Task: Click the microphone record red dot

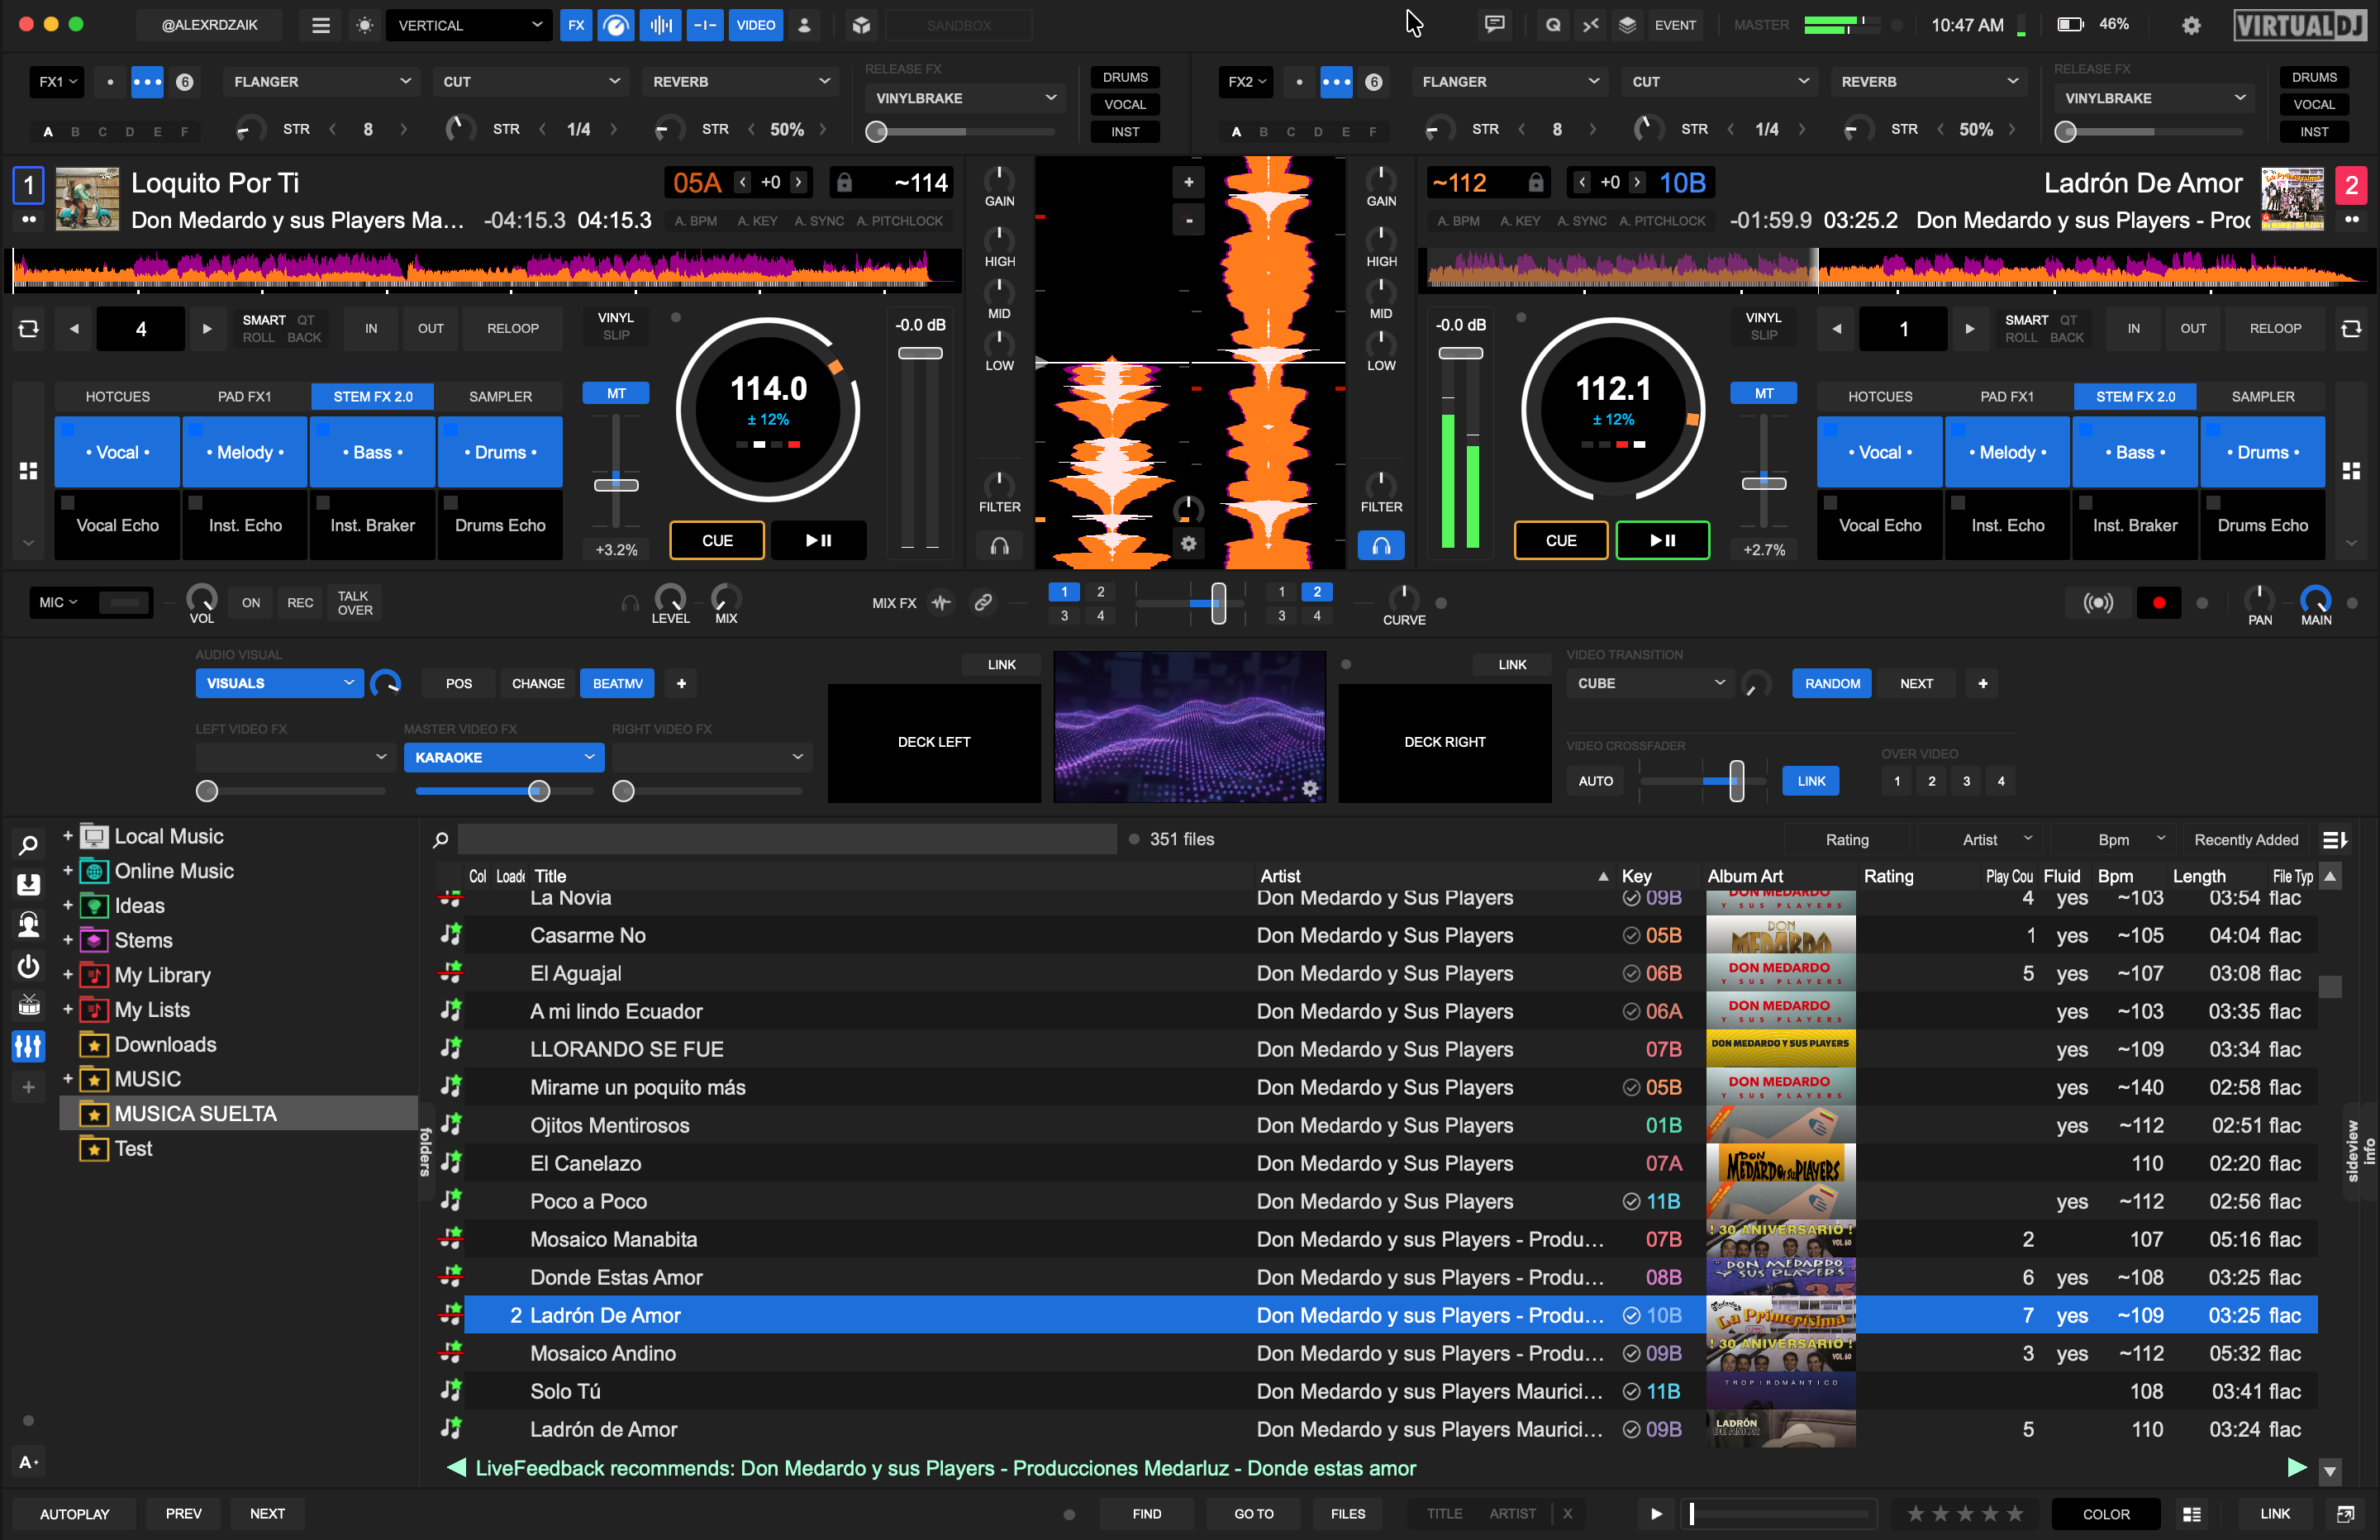Action: point(2158,603)
